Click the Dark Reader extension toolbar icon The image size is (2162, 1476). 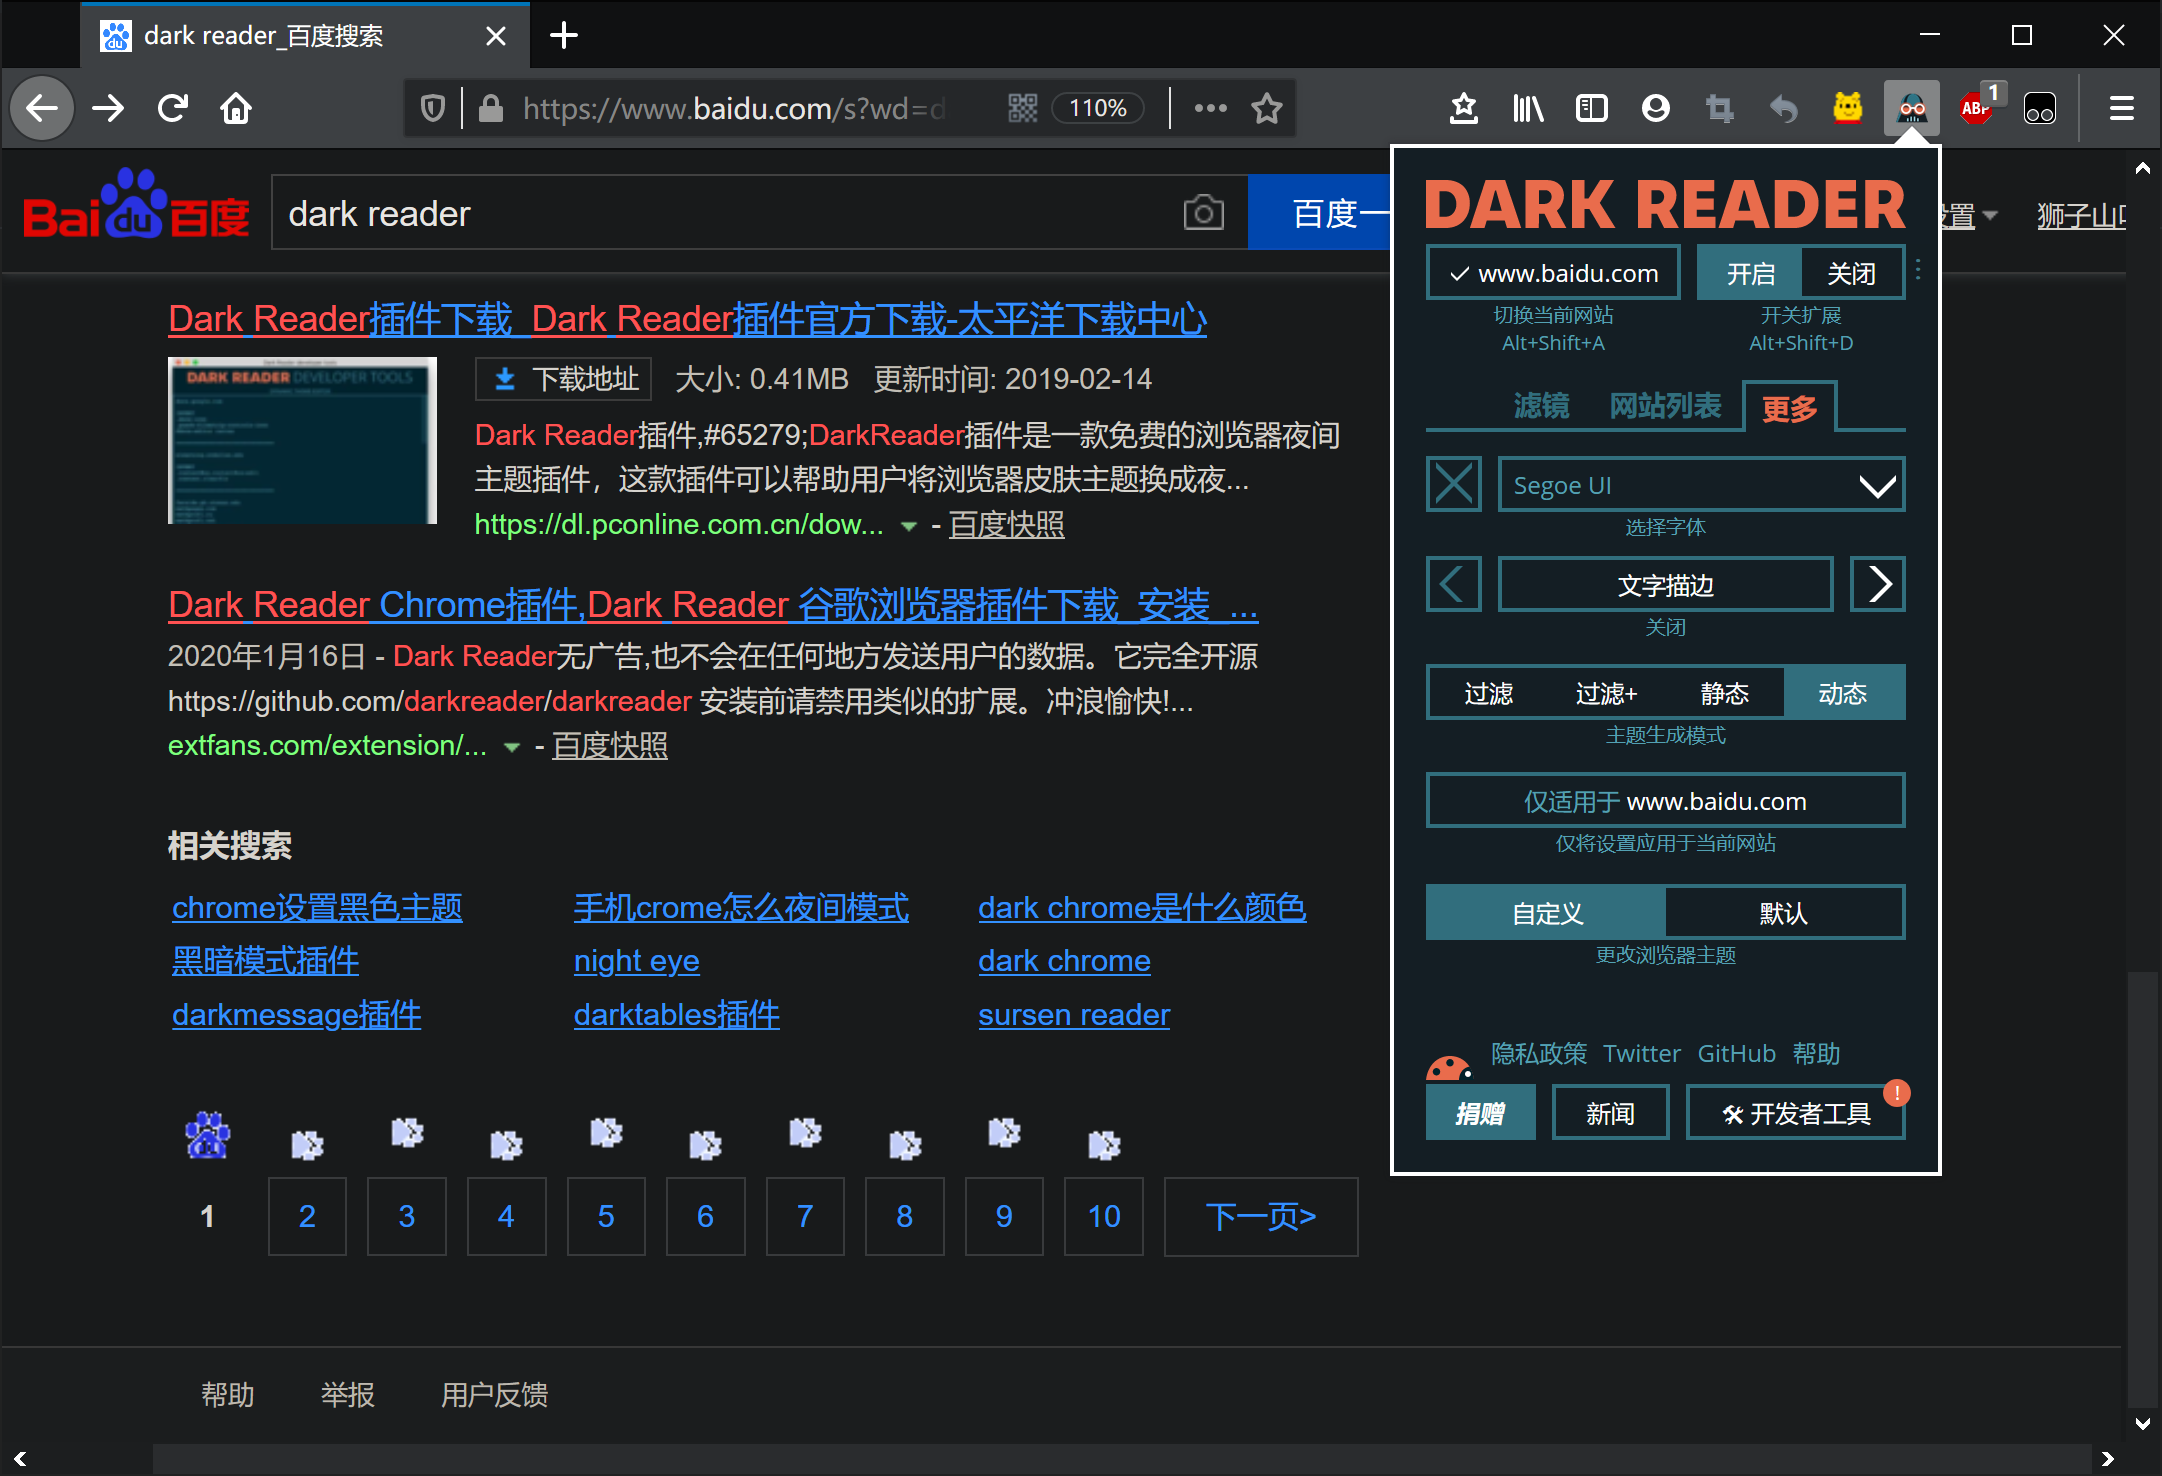[x=1911, y=108]
